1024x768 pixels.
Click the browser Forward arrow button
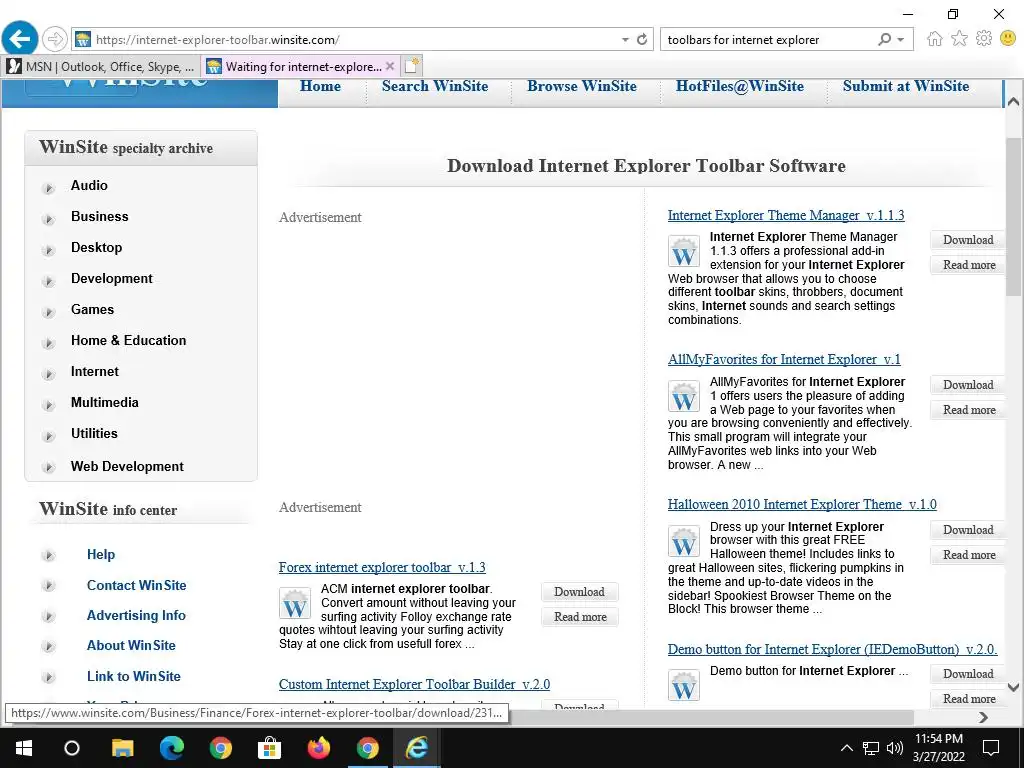(x=55, y=39)
